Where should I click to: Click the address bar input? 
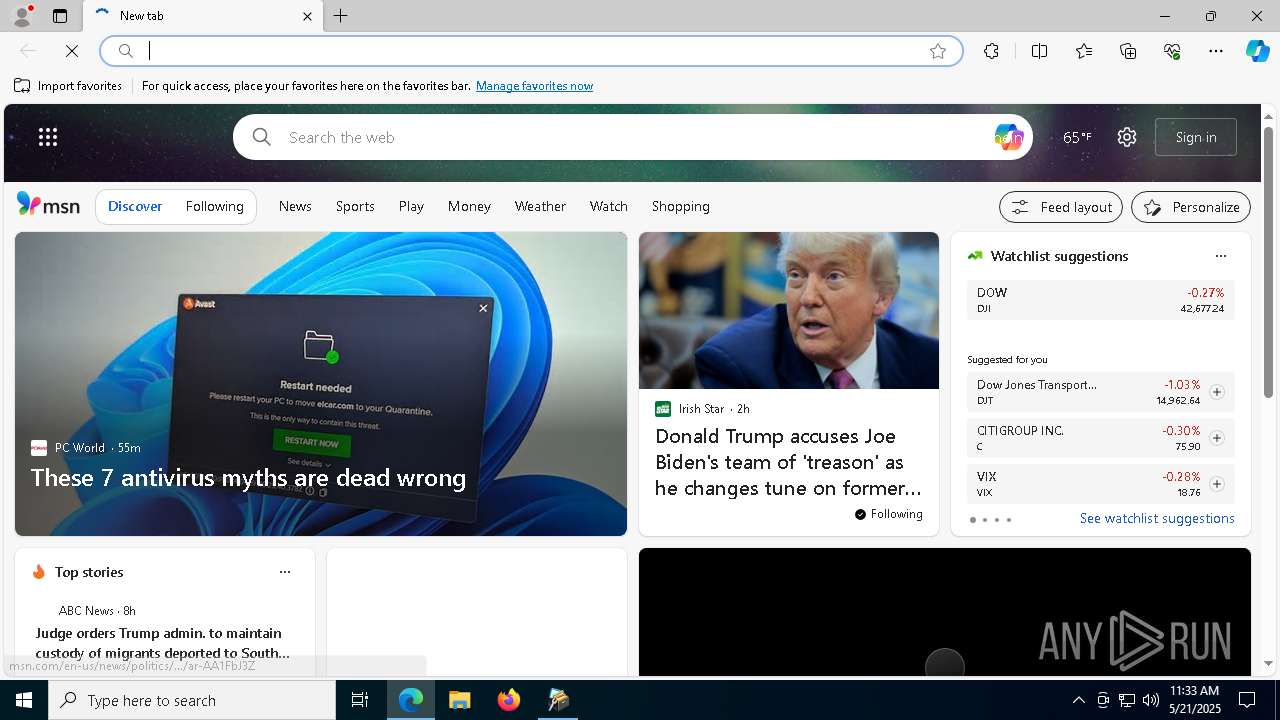530,51
